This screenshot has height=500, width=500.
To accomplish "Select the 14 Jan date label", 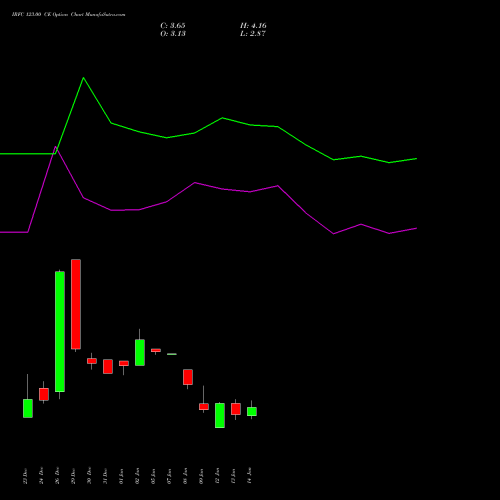I will pyautogui.click(x=249, y=476).
